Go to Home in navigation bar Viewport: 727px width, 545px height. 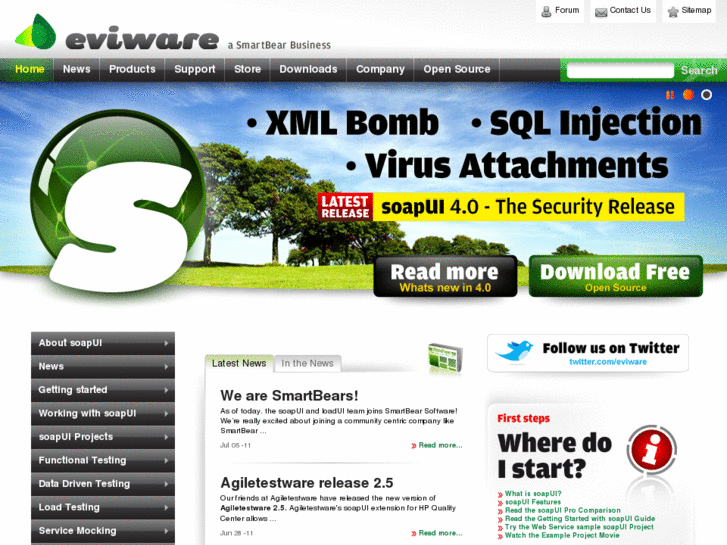tap(30, 69)
